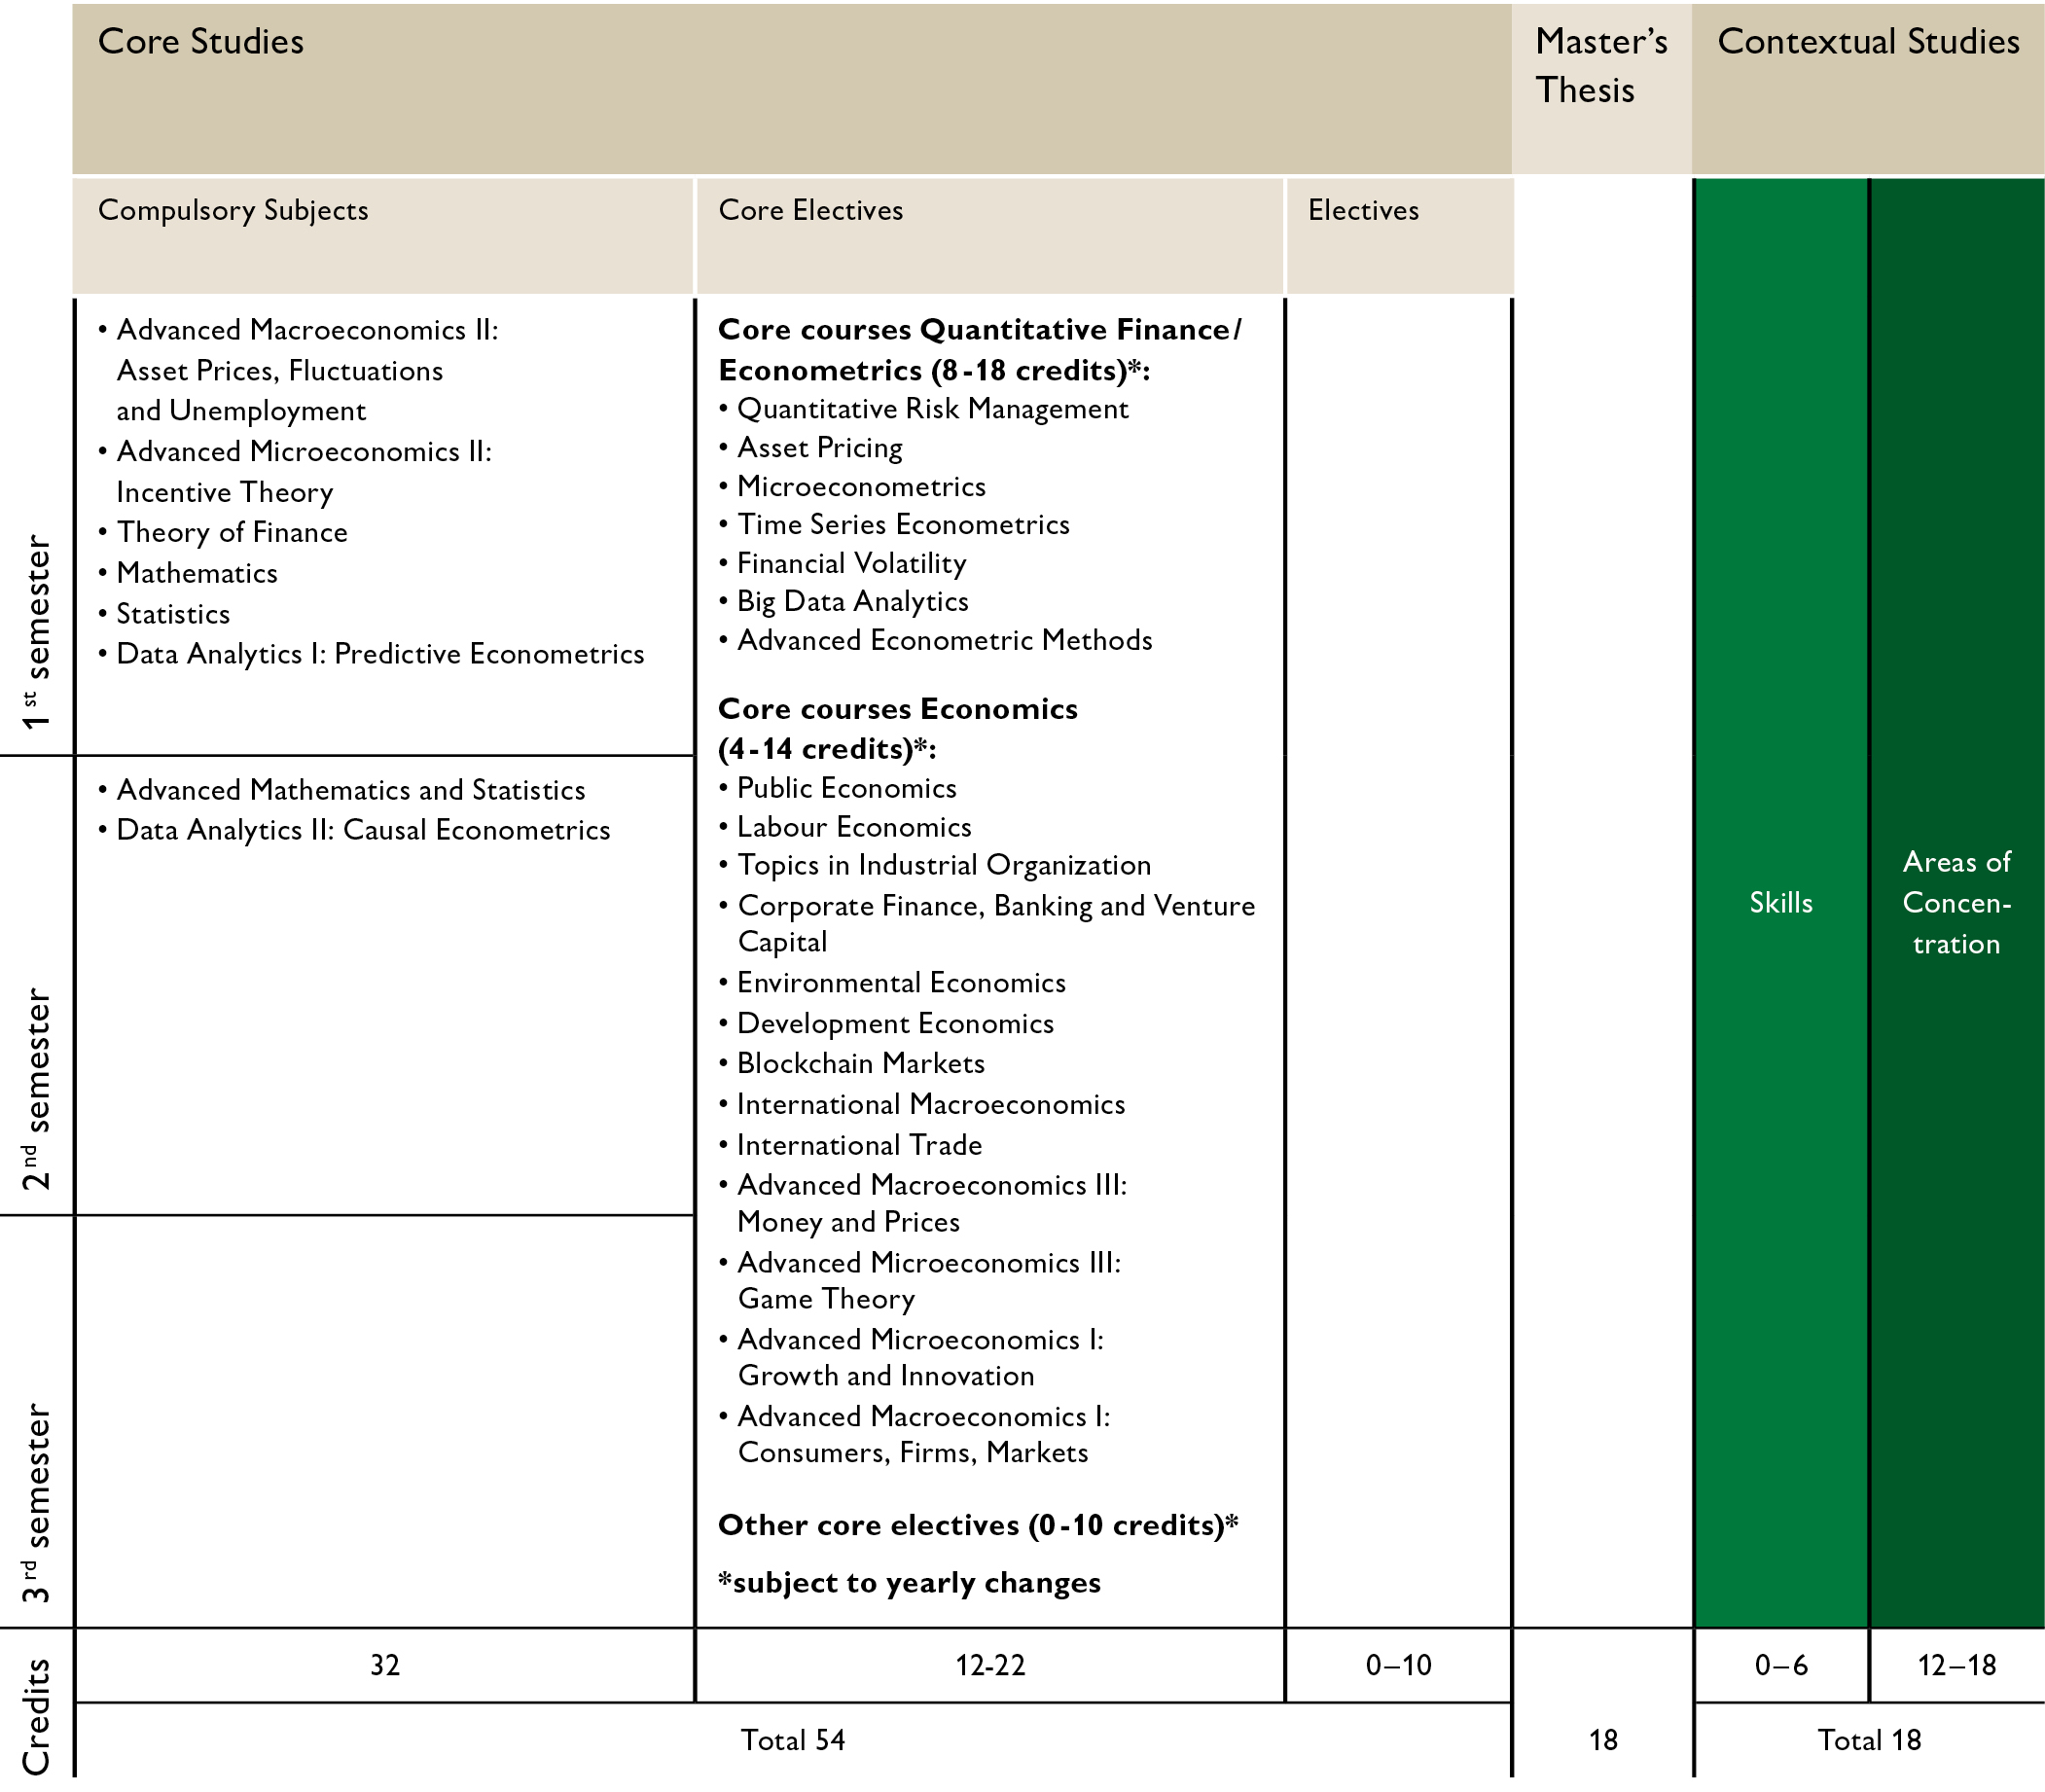The width and height of the screenshot is (2045, 1792).
Task: Click the Skills column in green
Action: tap(1781, 902)
